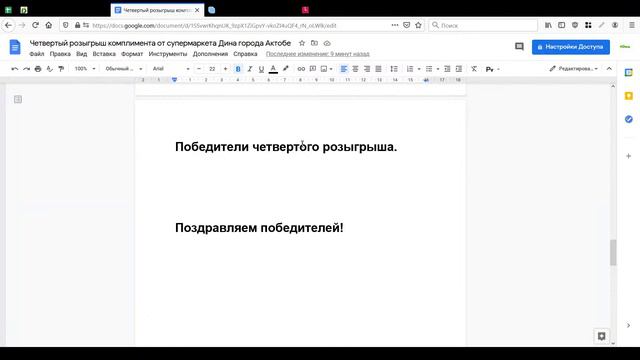Get add-ons with the plus icon

point(629,156)
